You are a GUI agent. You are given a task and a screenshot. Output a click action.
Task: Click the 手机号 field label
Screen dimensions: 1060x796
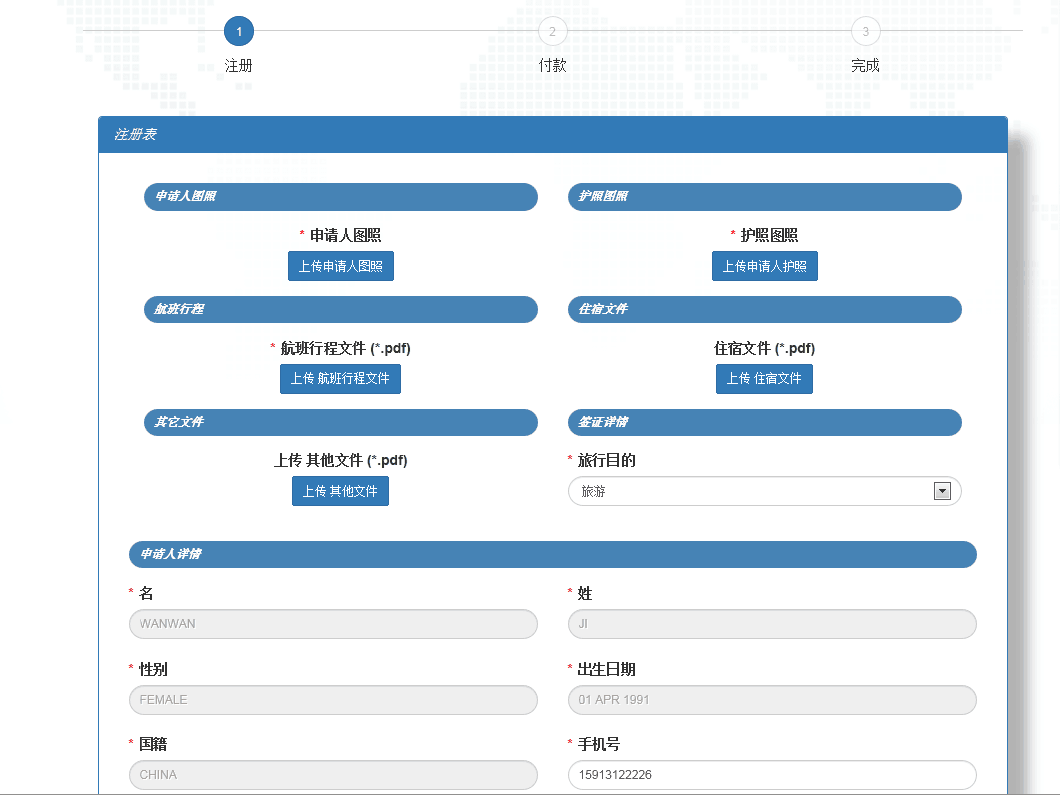click(x=599, y=745)
